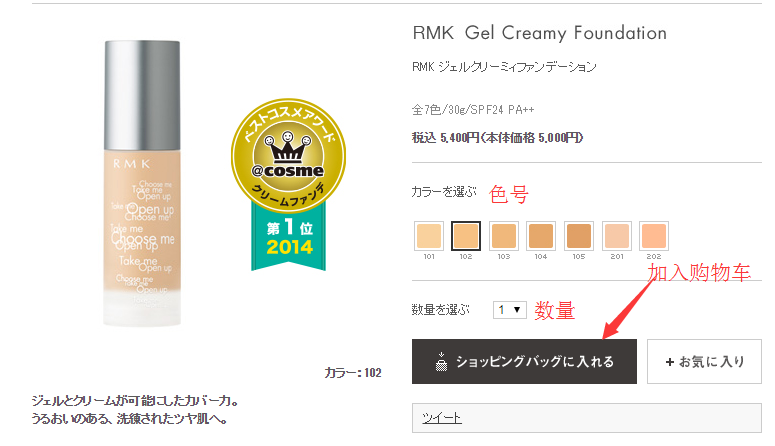Click the カラーを選ぶ label
The width and height of the screenshot is (775, 446).
click(442, 191)
